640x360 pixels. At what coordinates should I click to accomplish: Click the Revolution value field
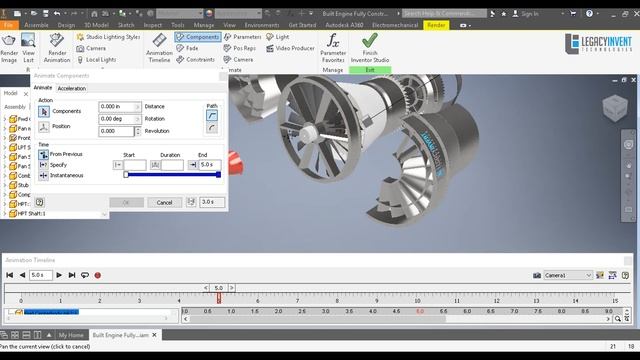click(x=116, y=131)
